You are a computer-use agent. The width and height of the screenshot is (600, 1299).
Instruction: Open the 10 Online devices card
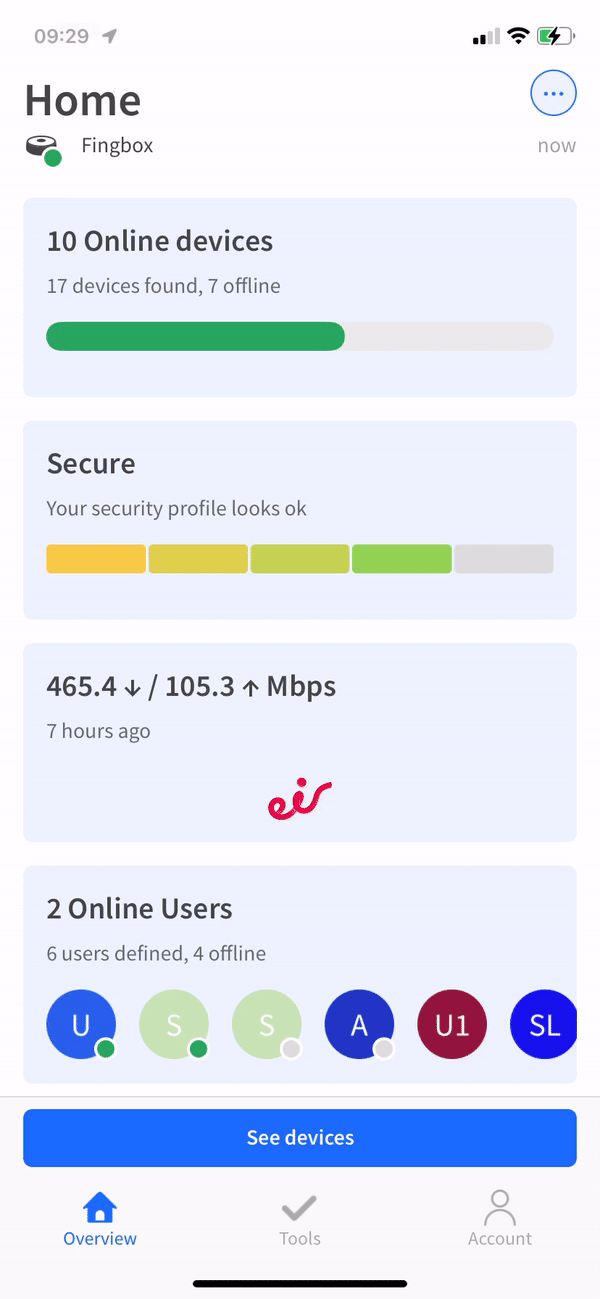[299, 296]
